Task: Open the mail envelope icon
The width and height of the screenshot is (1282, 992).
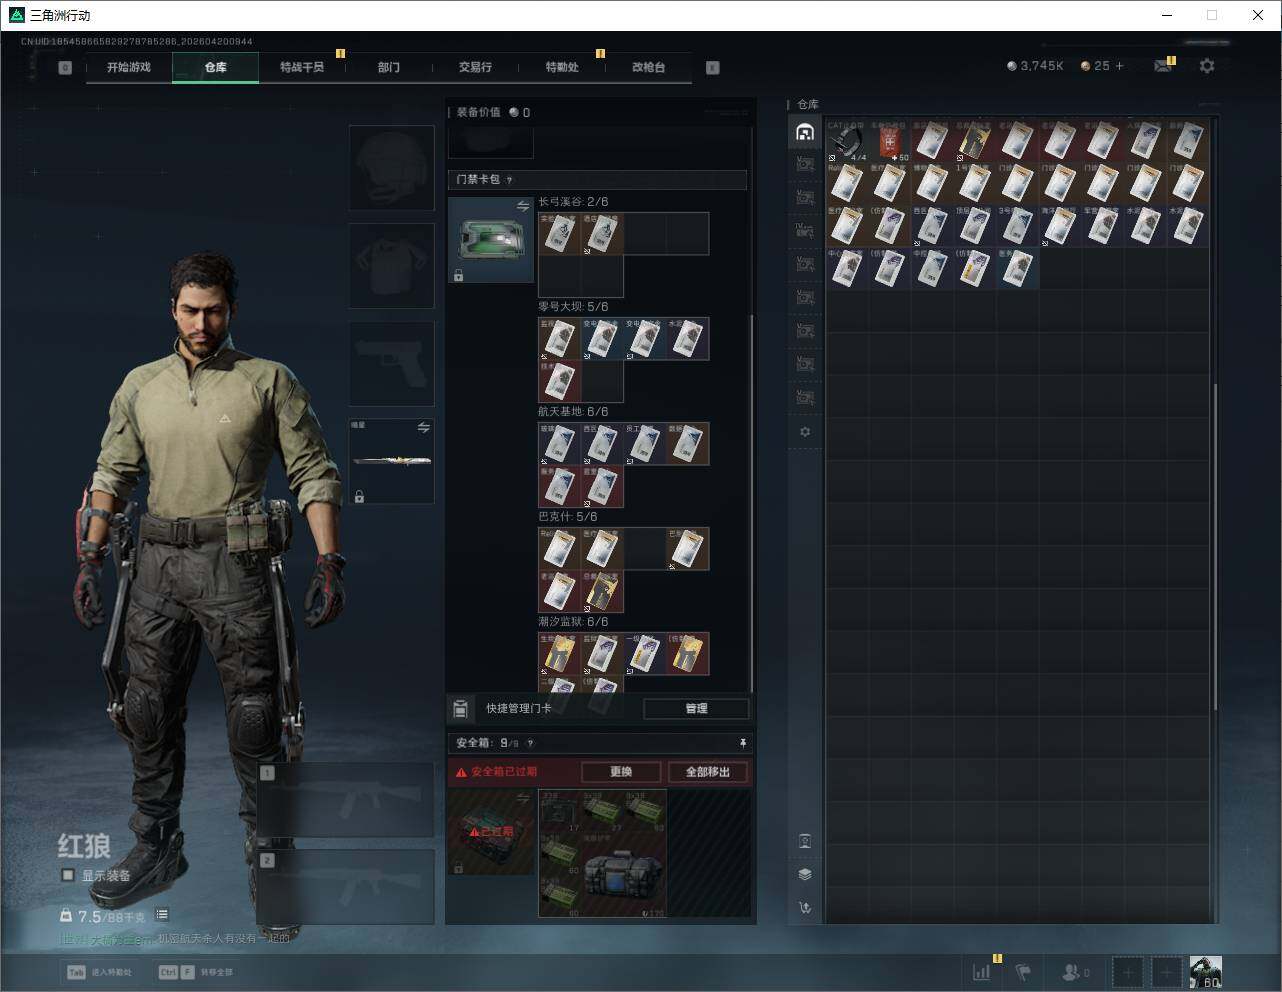Action: [1163, 66]
